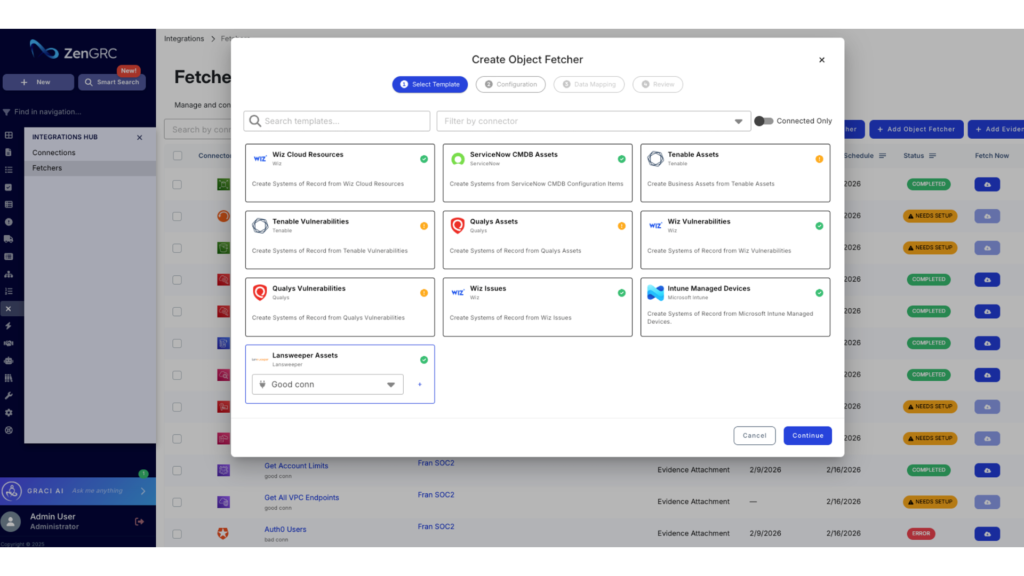Close the Integrations Hub panel
This screenshot has height=576, width=1024.
point(139,137)
